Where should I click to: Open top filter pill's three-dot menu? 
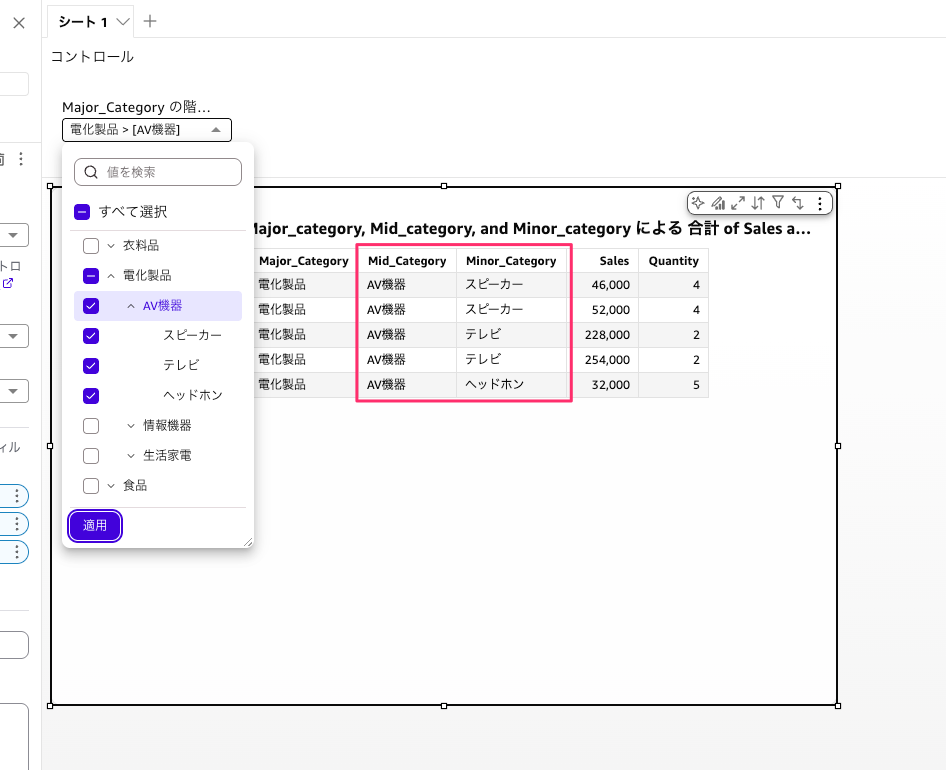point(17,496)
